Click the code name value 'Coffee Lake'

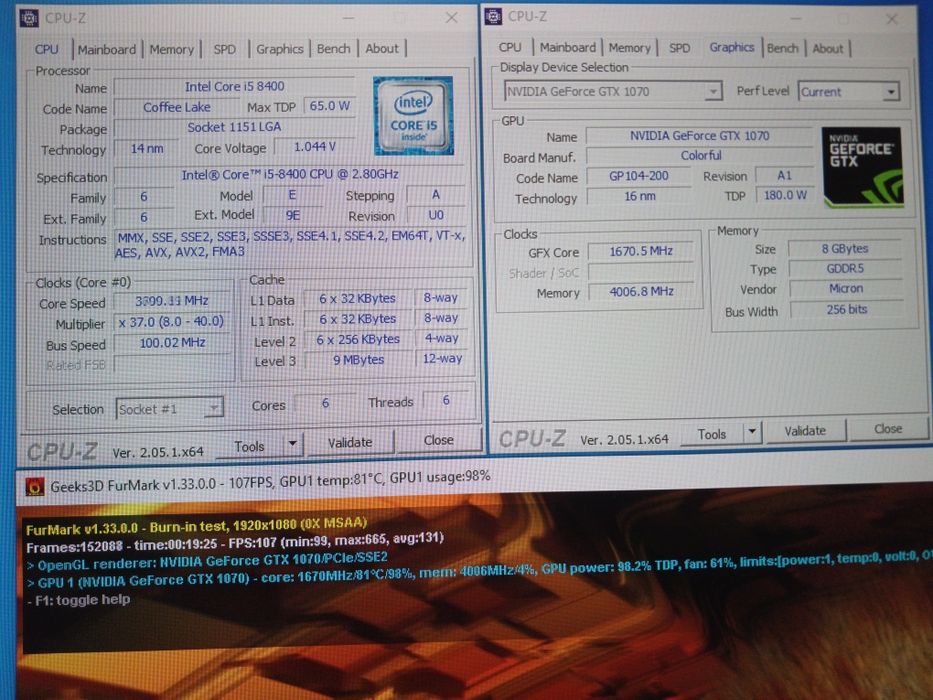pos(177,107)
